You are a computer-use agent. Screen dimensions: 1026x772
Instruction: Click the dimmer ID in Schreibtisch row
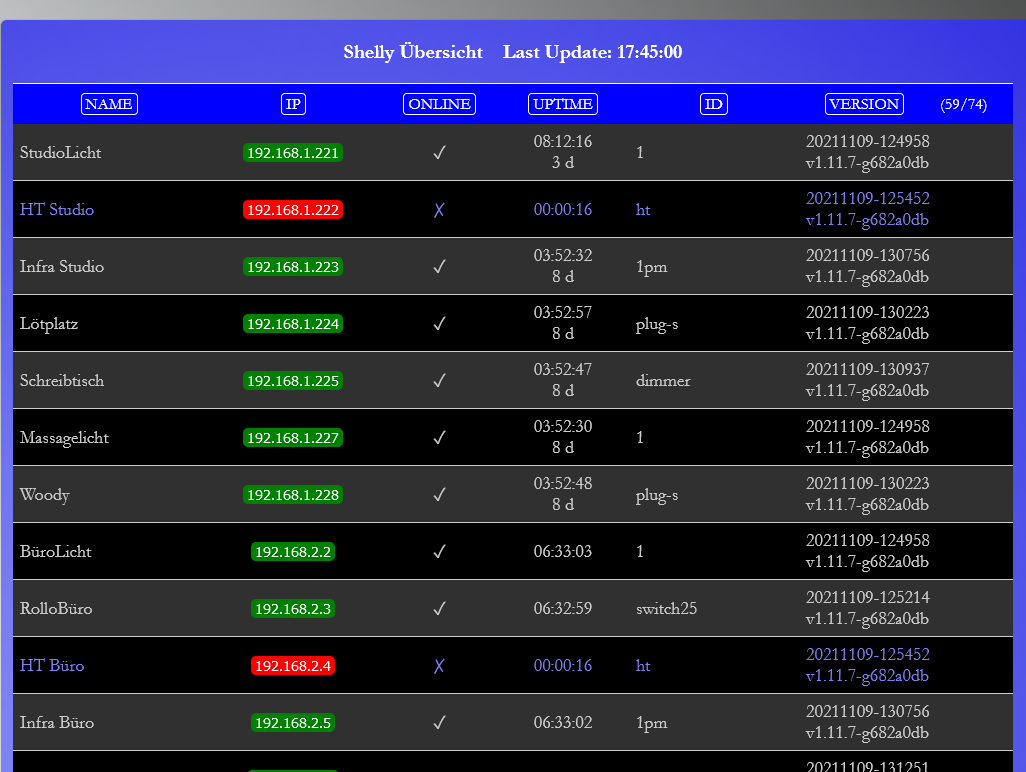tap(663, 380)
